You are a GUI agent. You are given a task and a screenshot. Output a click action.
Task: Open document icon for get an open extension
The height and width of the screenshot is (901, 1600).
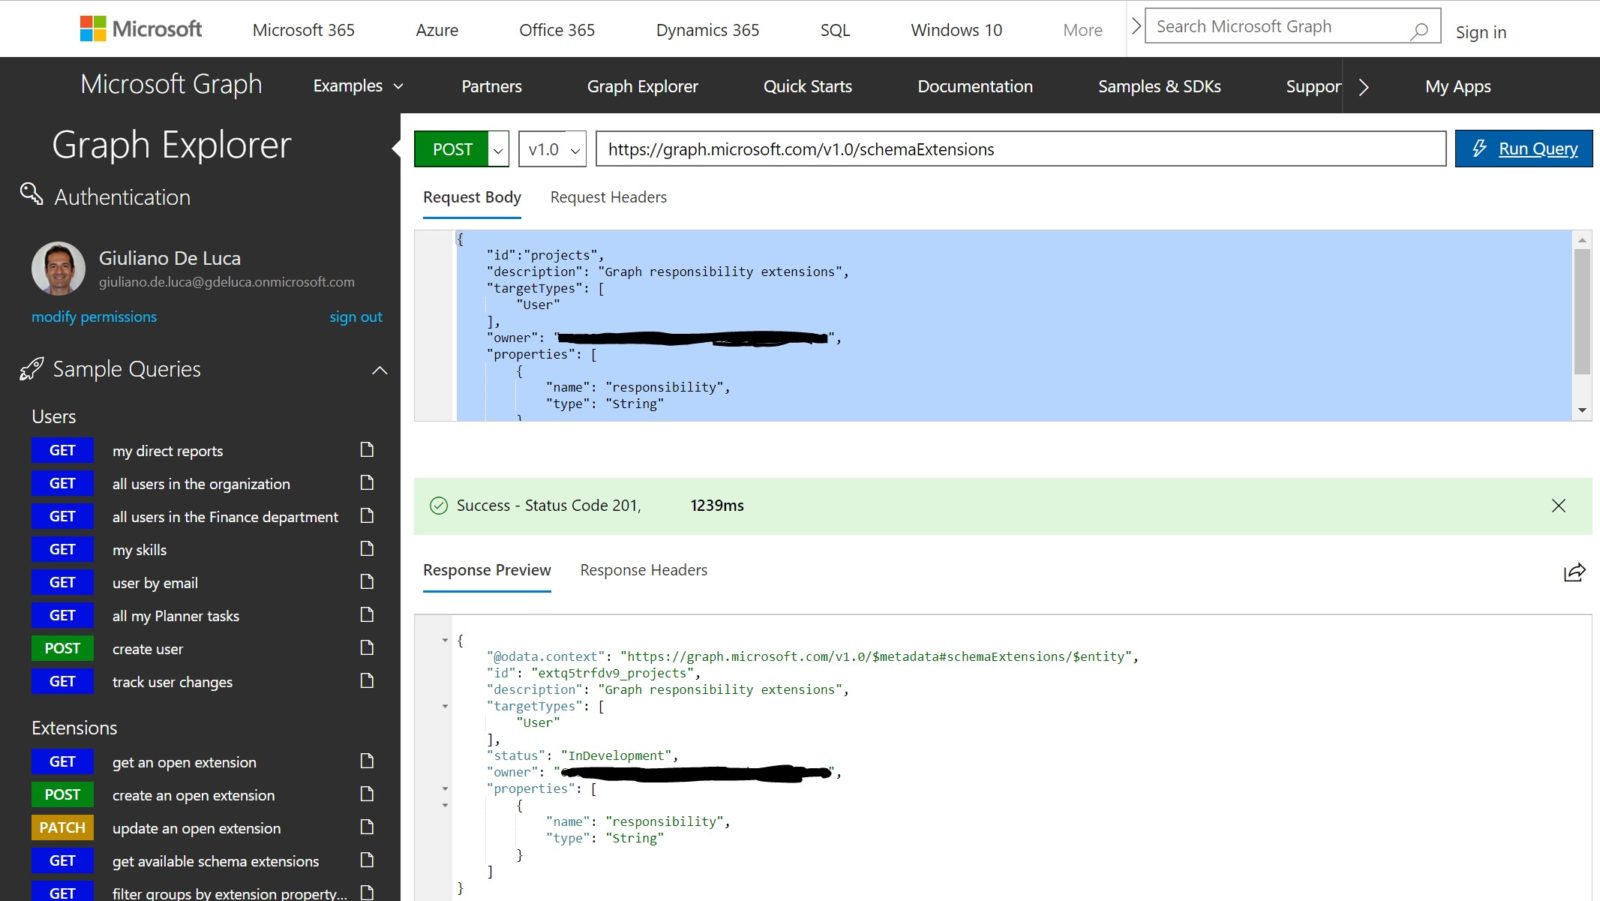367,761
